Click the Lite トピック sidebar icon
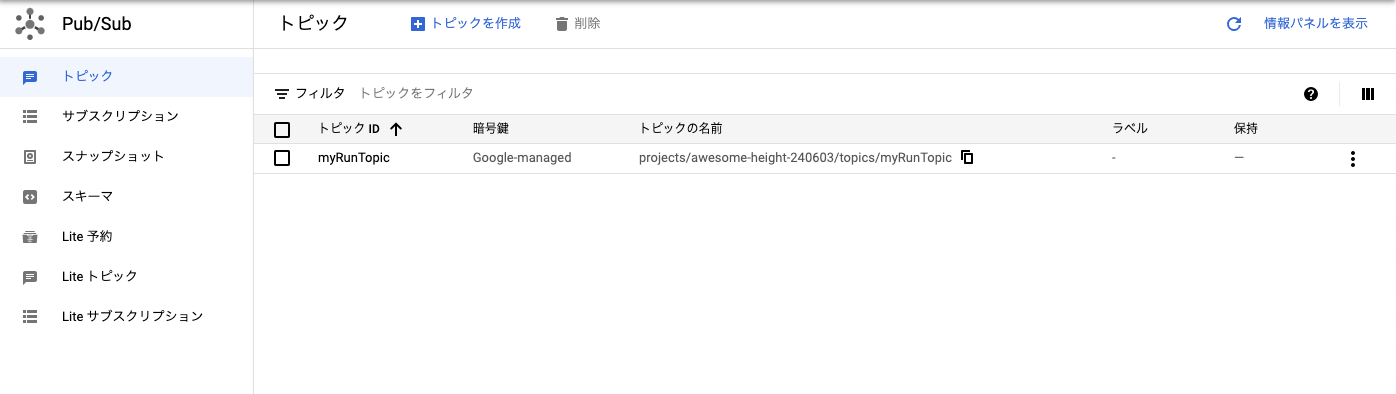This screenshot has width=1396, height=394. pos(30,277)
